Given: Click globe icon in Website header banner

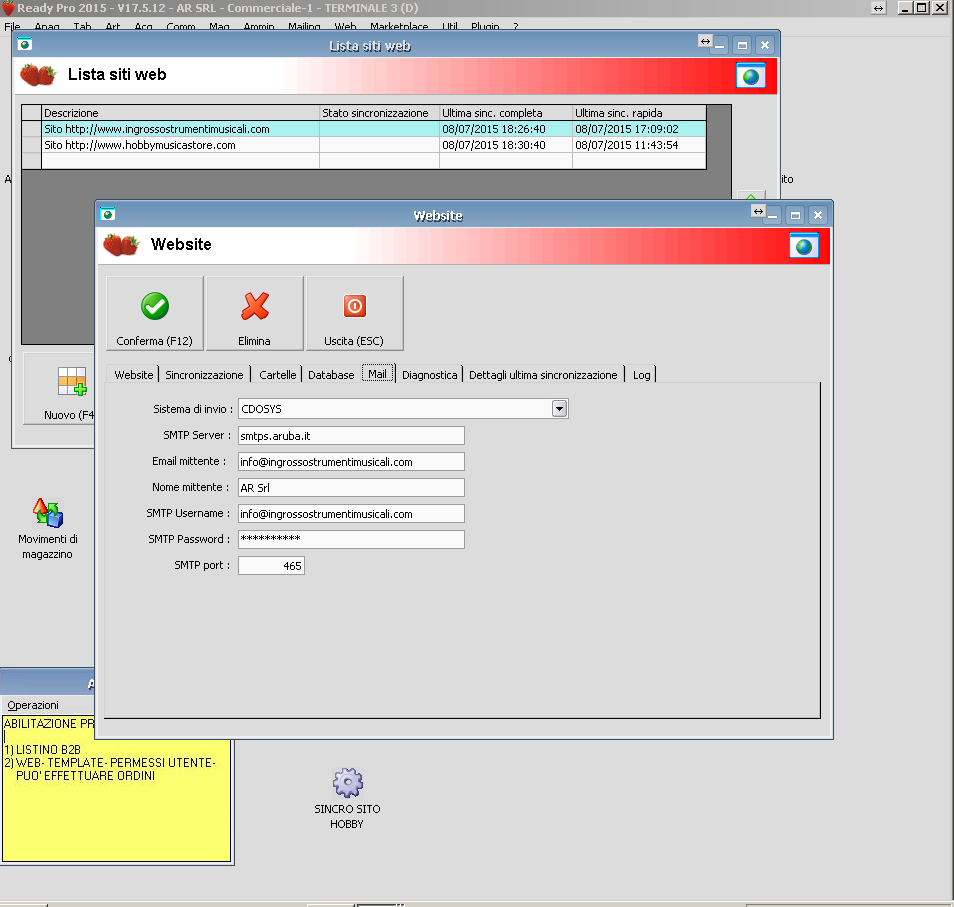Looking at the screenshot, I should coord(803,246).
